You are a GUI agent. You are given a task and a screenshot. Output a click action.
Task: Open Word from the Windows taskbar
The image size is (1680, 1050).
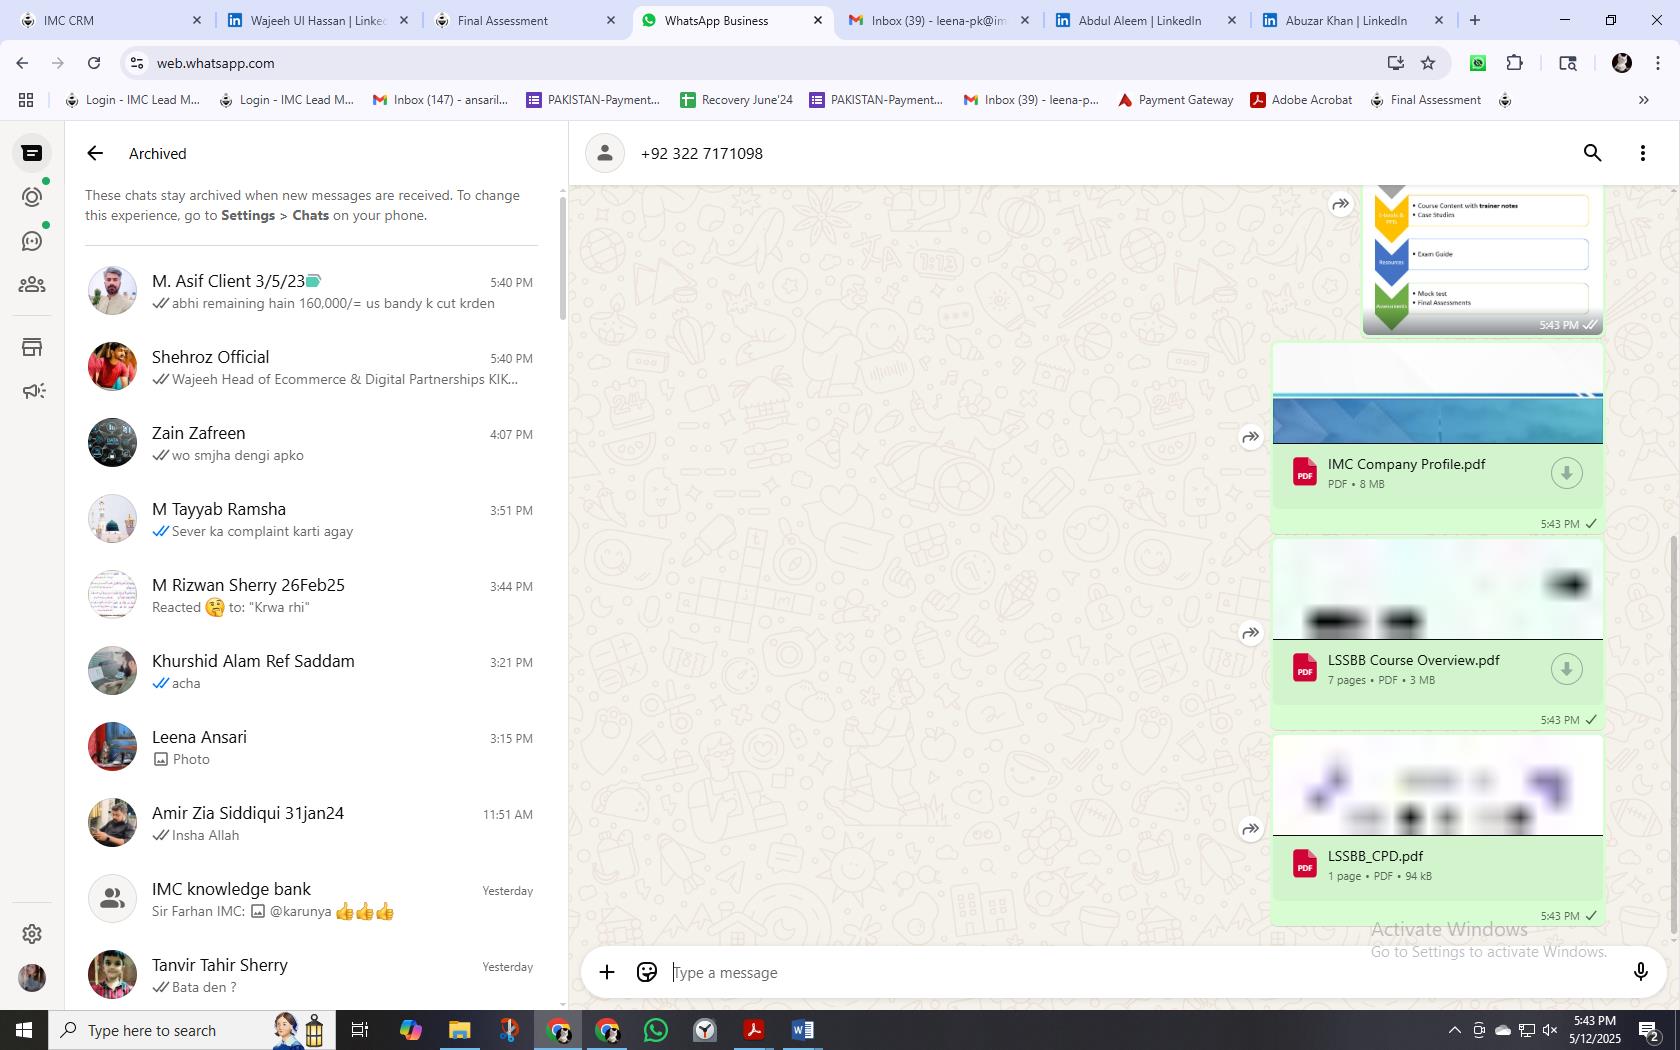pyautogui.click(x=802, y=1030)
